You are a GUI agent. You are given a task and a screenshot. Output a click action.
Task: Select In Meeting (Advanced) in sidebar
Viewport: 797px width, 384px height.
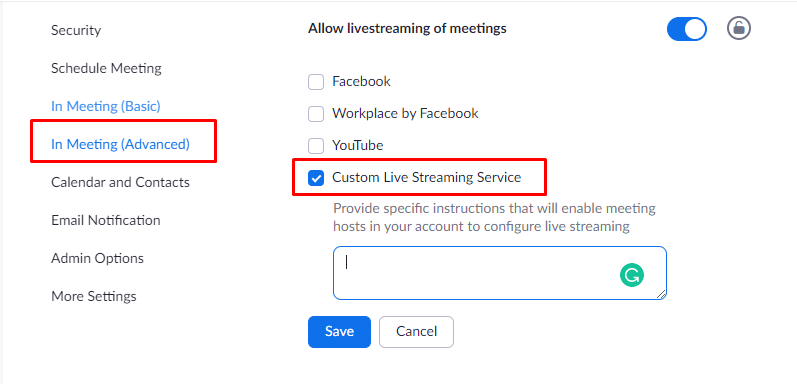120,144
